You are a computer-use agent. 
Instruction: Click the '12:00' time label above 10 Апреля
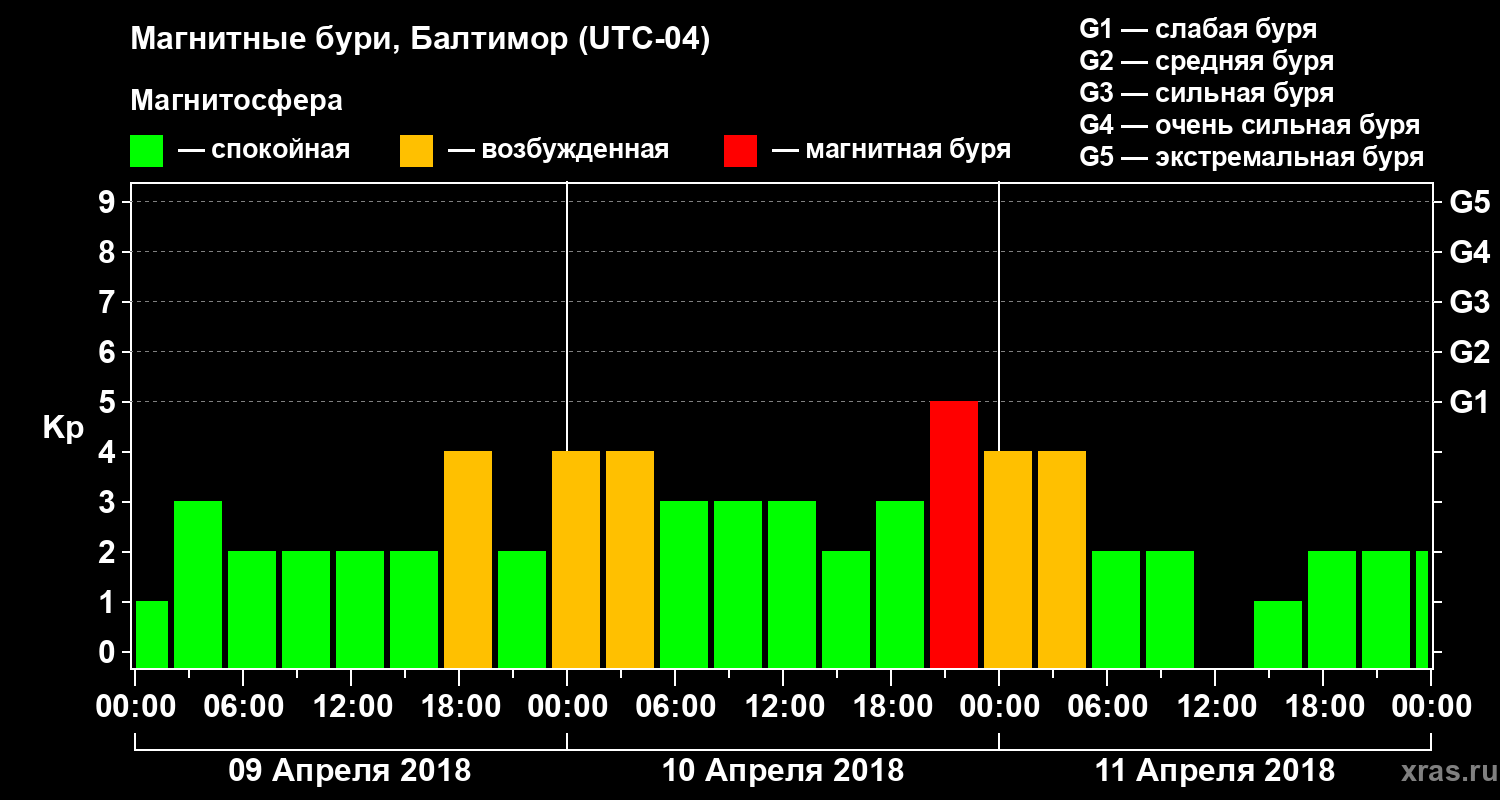click(x=783, y=707)
